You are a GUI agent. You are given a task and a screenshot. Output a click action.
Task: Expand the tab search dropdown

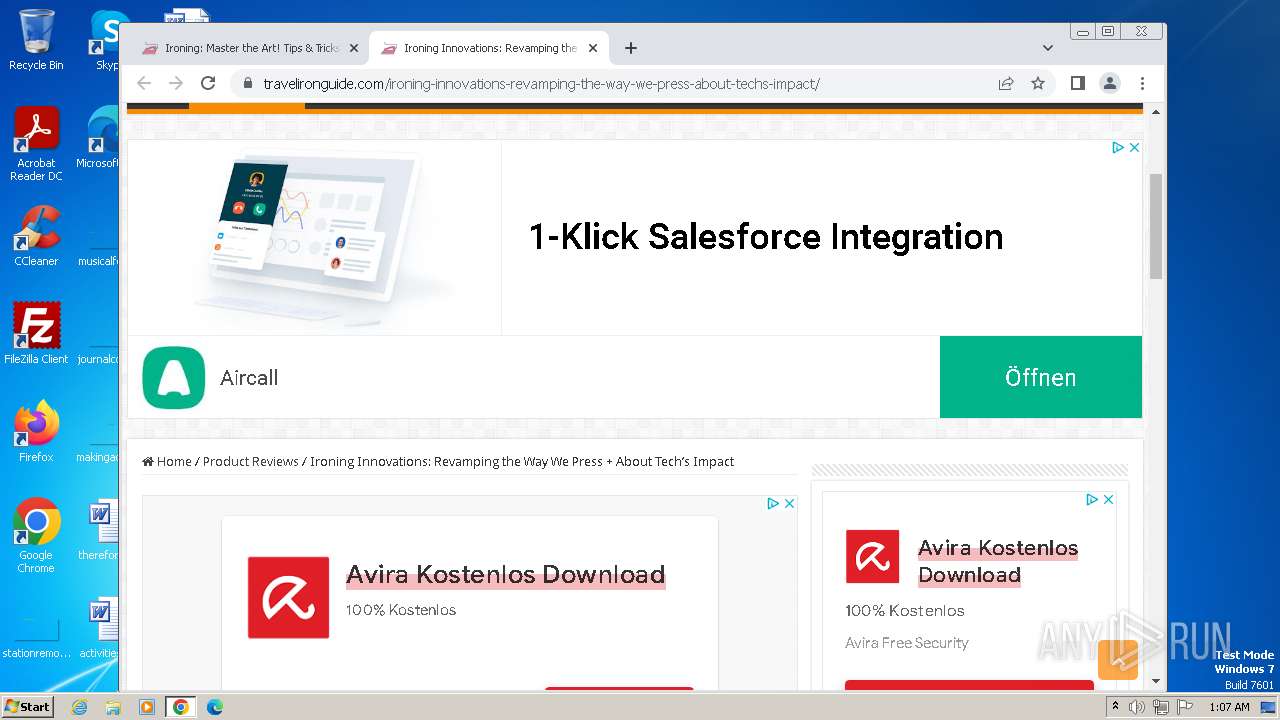(1048, 48)
